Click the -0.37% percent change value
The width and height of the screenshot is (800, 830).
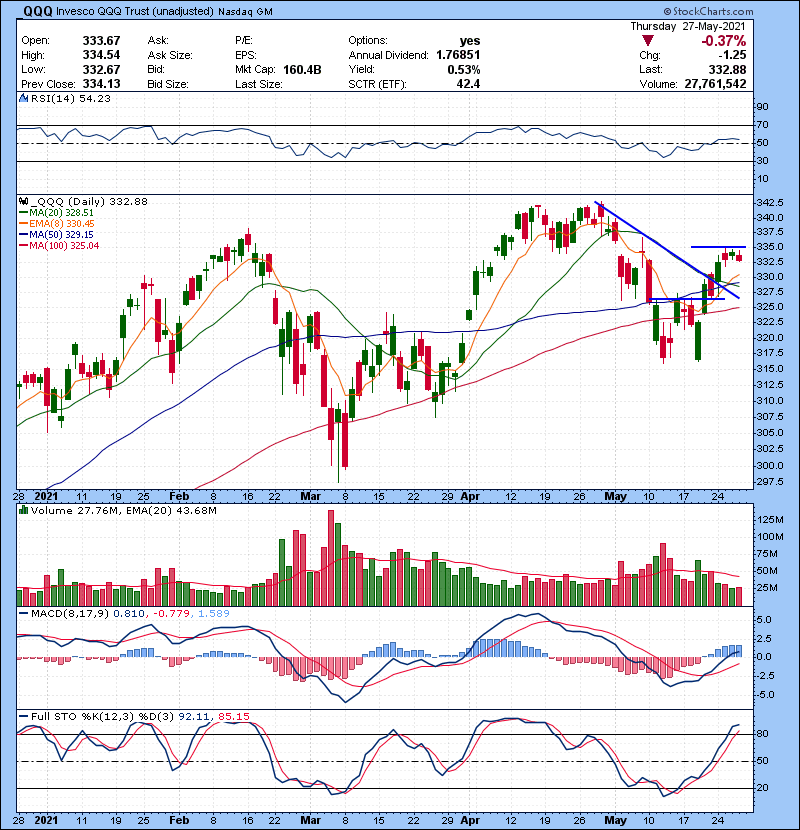pos(723,41)
